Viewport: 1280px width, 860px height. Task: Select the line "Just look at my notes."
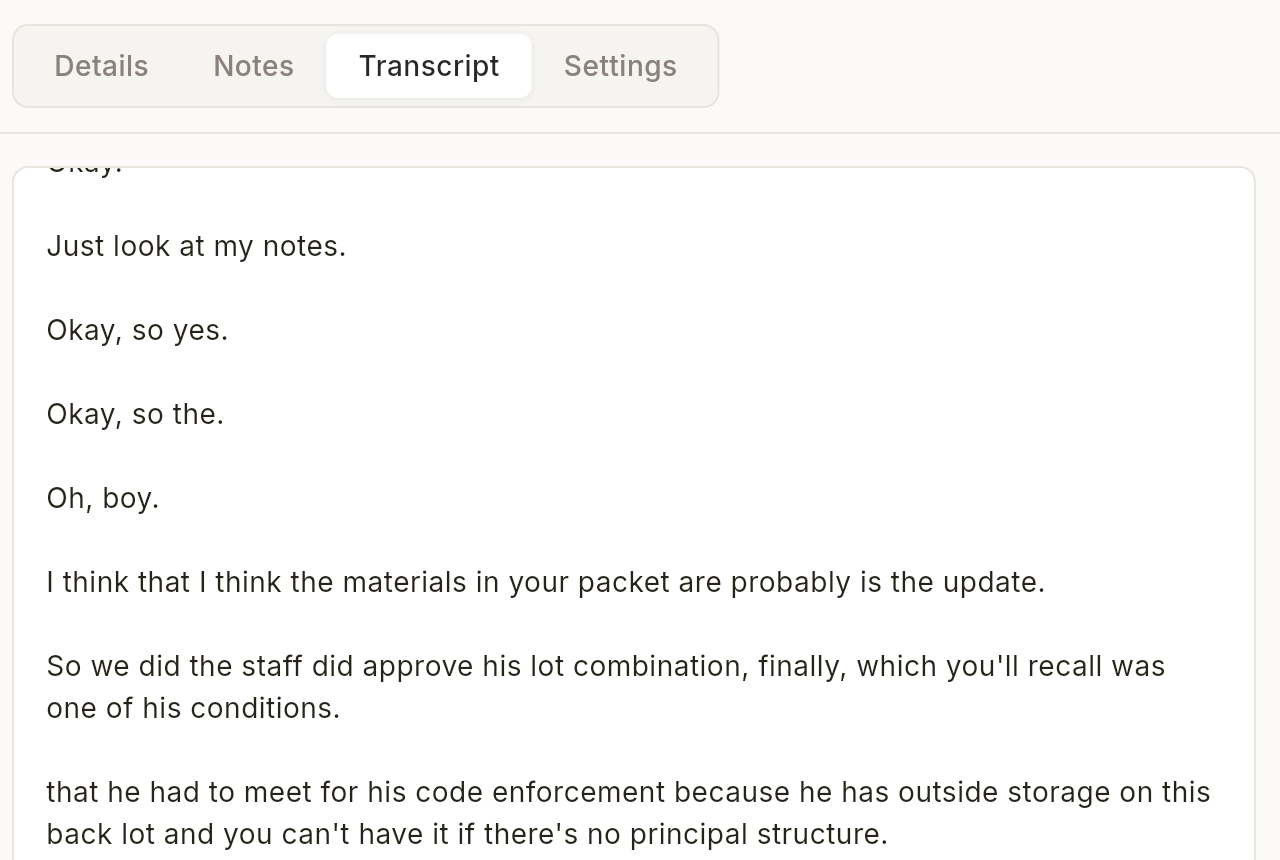(195, 246)
